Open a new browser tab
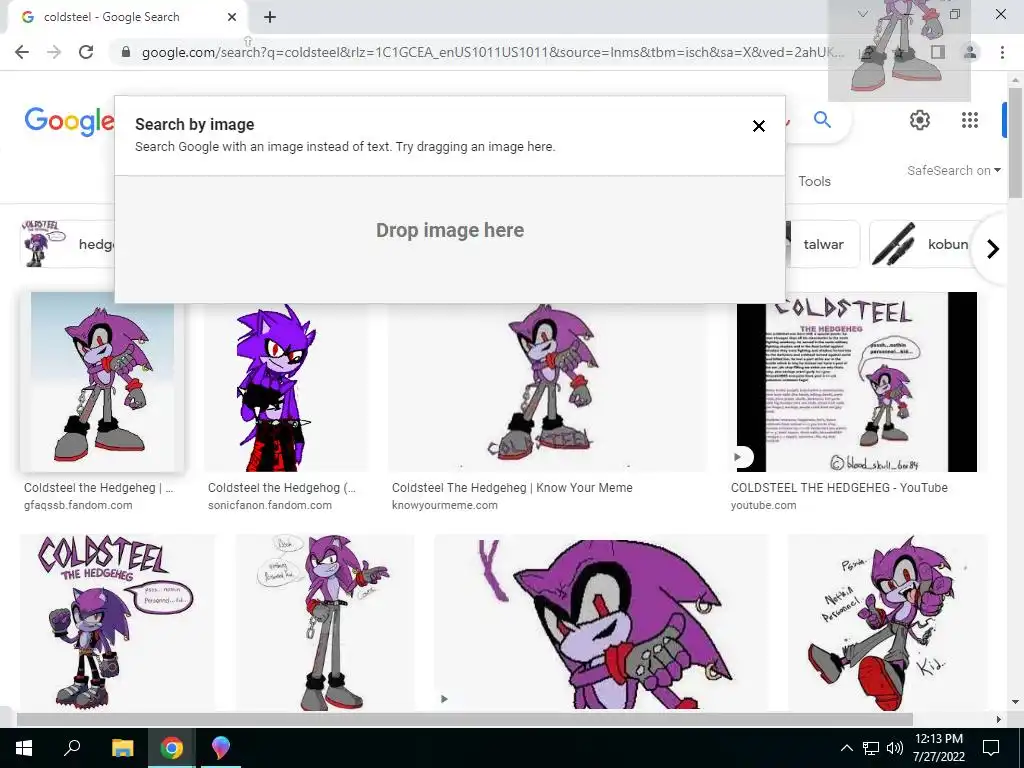 point(270,17)
